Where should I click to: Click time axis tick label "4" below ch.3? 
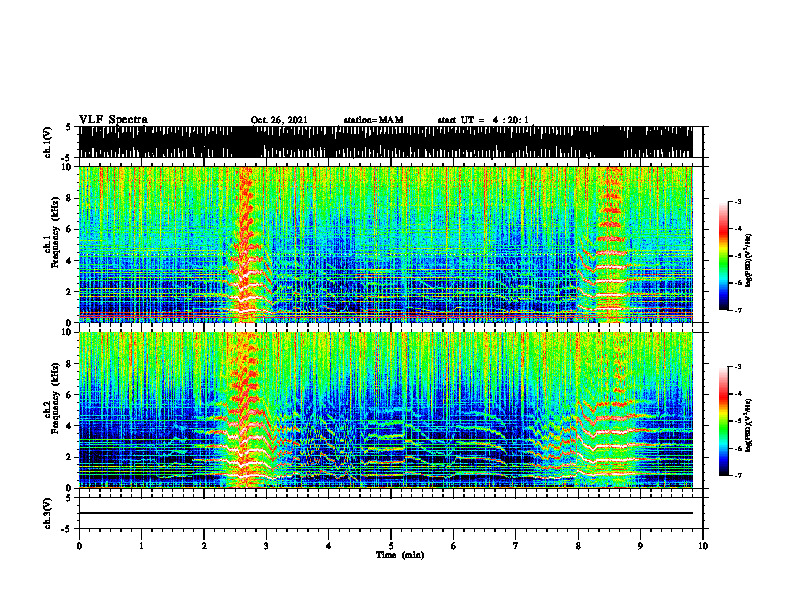point(328,546)
